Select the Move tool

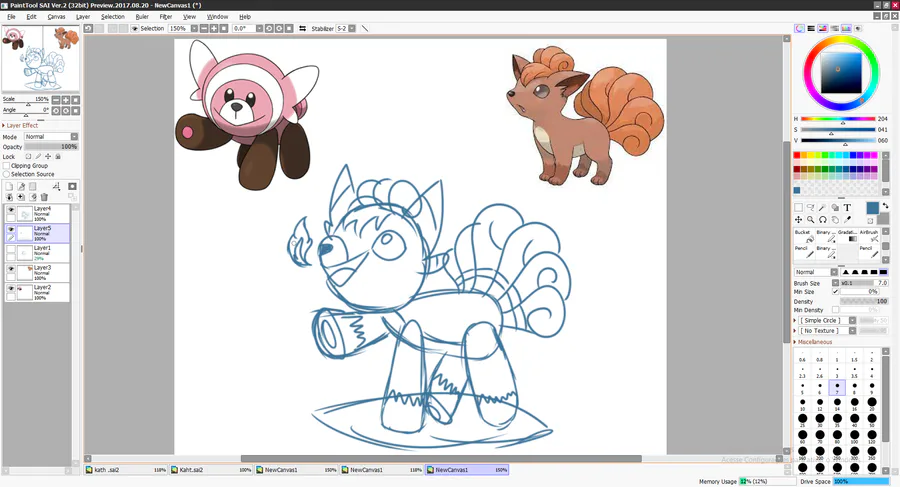click(x=798, y=219)
